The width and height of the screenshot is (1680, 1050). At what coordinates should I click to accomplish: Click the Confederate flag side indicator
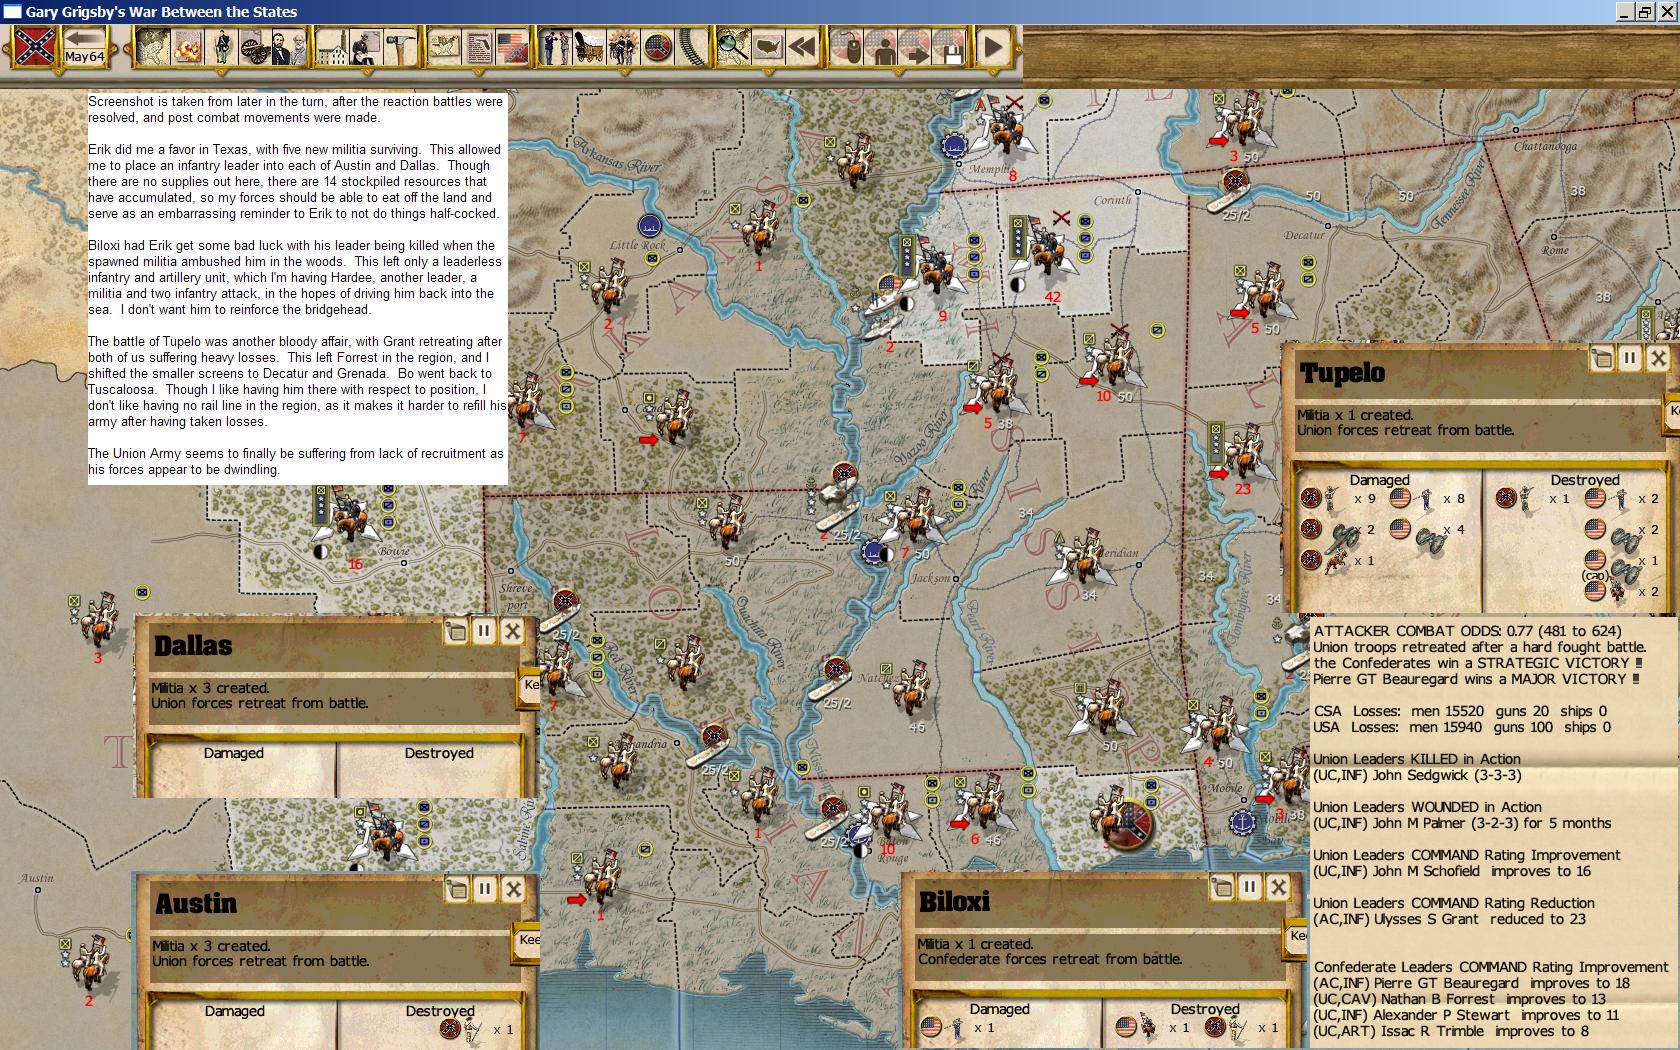pos(35,47)
